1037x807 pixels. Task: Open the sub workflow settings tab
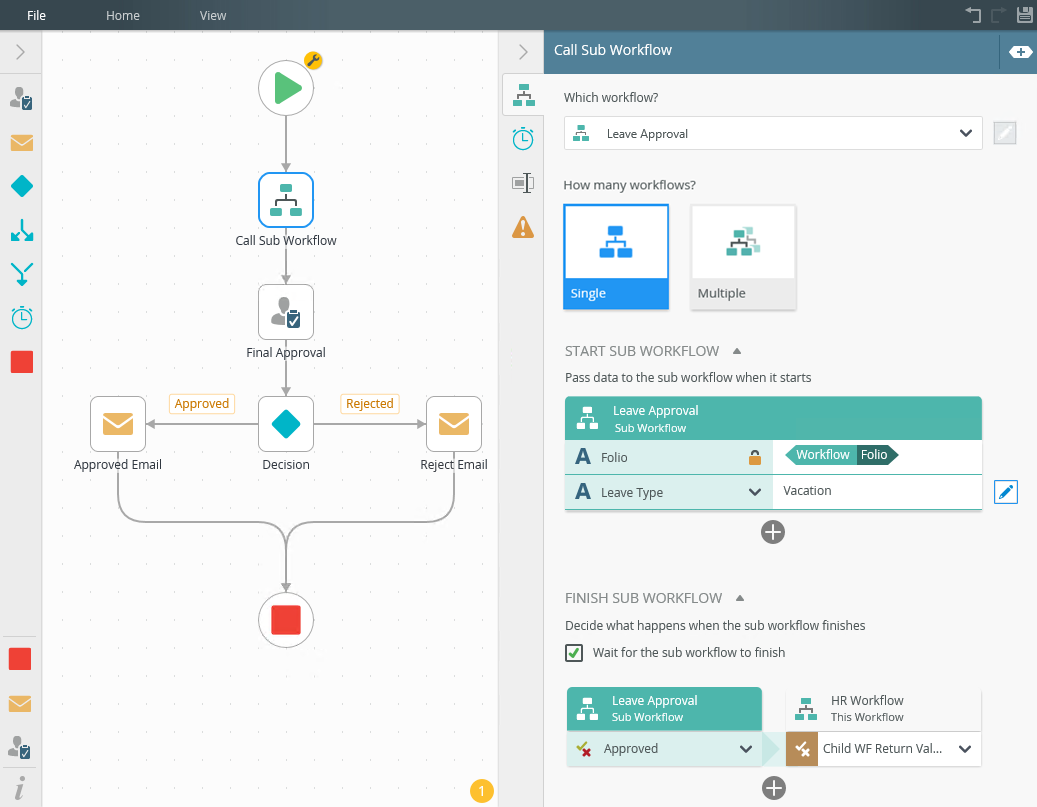pyautogui.click(x=523, y=95)
